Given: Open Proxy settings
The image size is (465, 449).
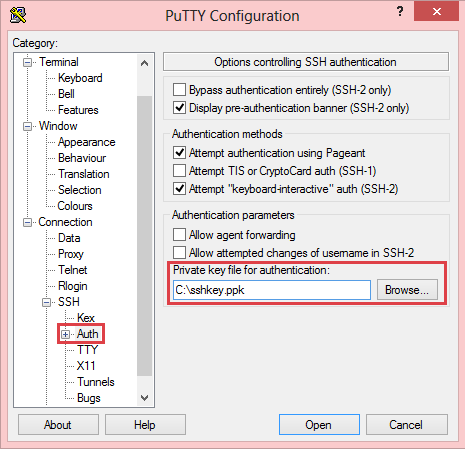Looking at the screenshot, I should (x=71, y=254).
